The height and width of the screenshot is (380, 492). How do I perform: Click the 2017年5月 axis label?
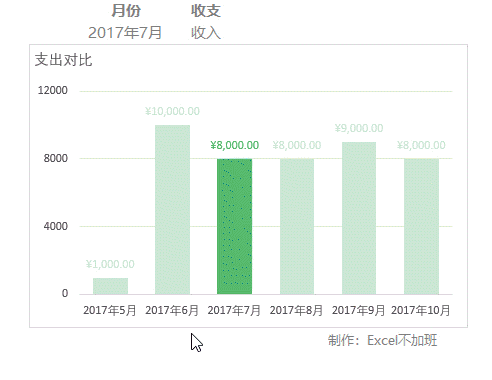tap(110, 310)
